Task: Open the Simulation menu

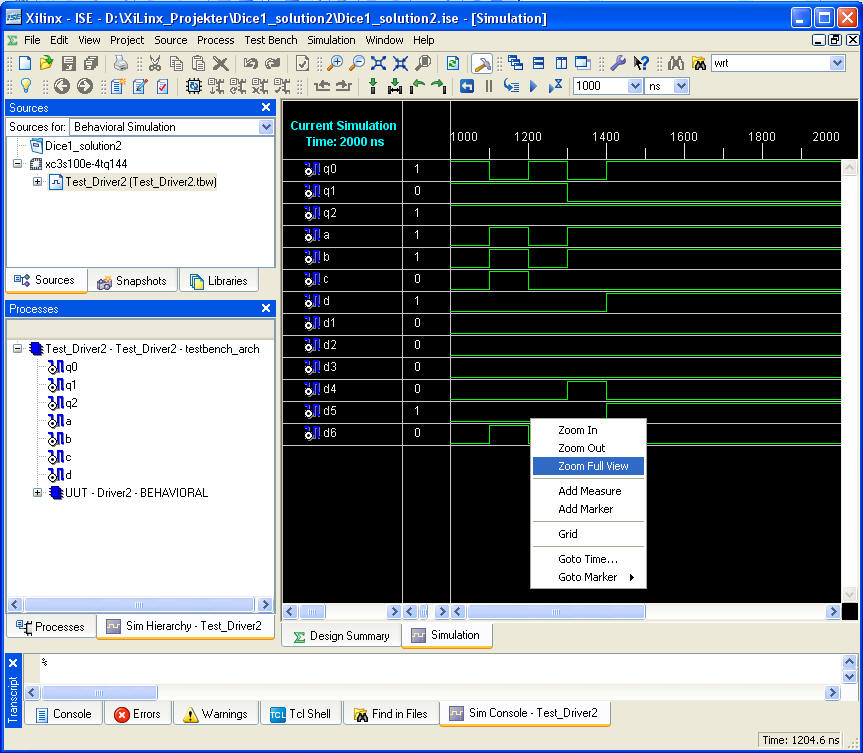Action: (331, 40)
